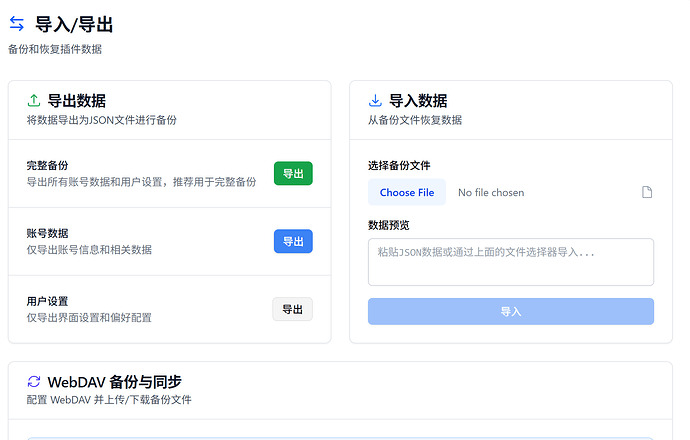Click the 仅导出界面设置和偏好配置 description

pyautogui.click(x=89, y=318)
